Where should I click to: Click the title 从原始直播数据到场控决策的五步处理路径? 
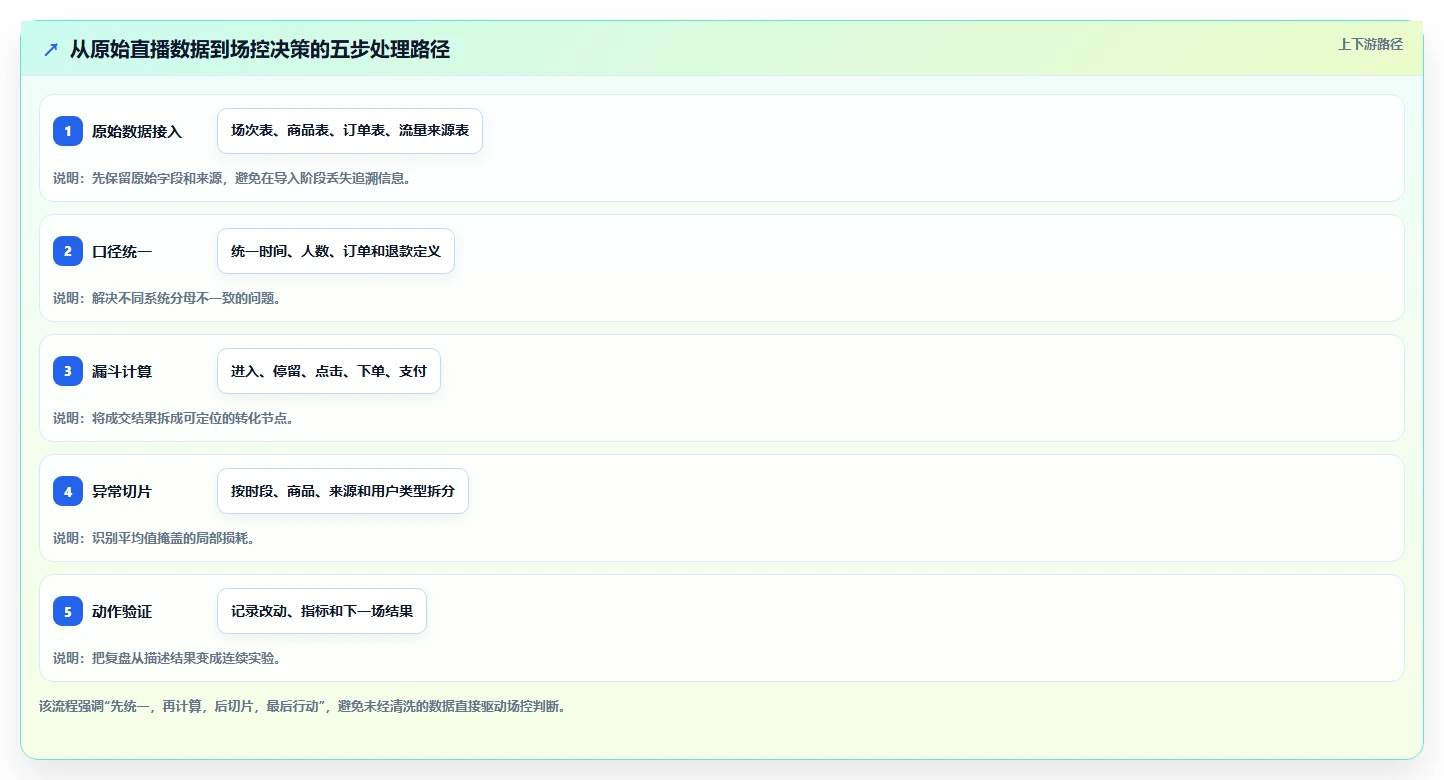(x=260, y=49)
